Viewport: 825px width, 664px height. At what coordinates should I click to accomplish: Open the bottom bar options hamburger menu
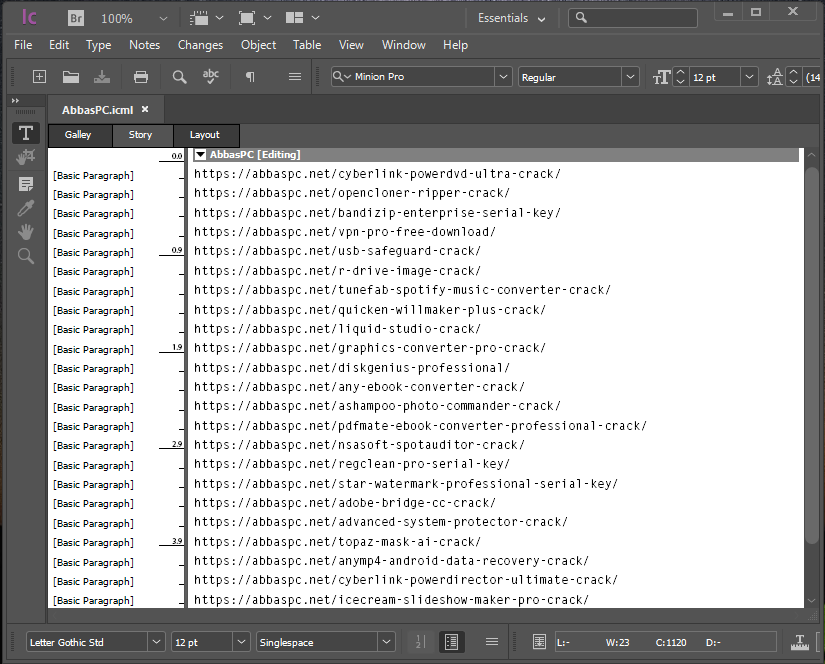(x=491, y=642)
